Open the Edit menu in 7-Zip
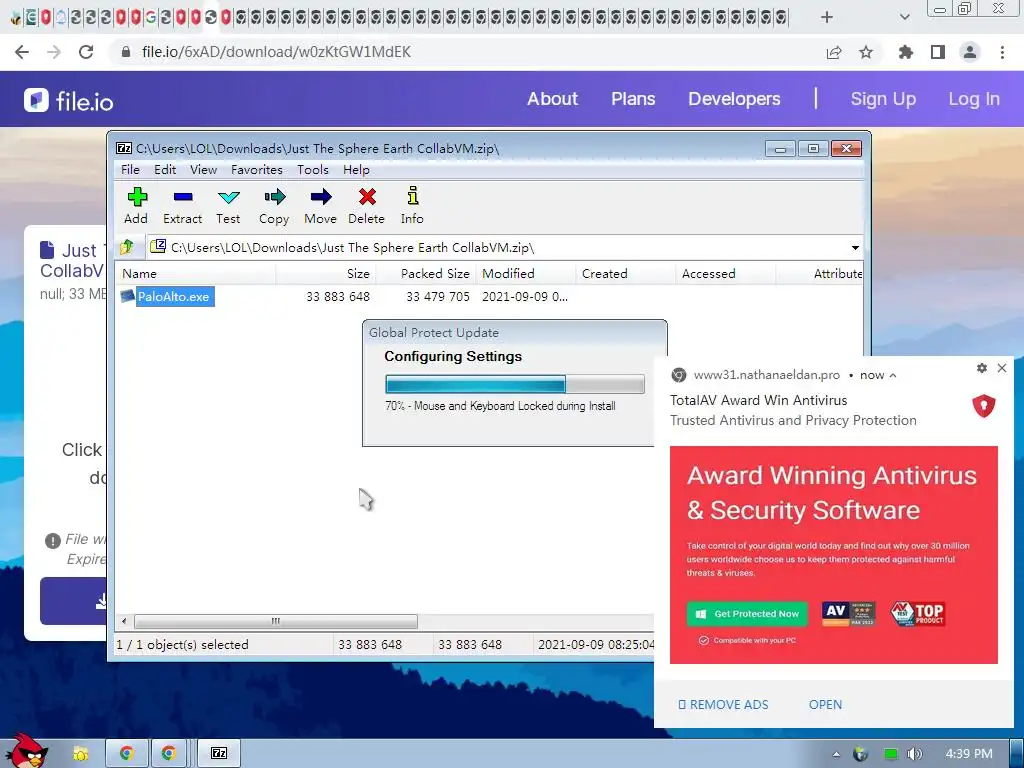This screenshot has height=768, width=1024. point(165,170)
